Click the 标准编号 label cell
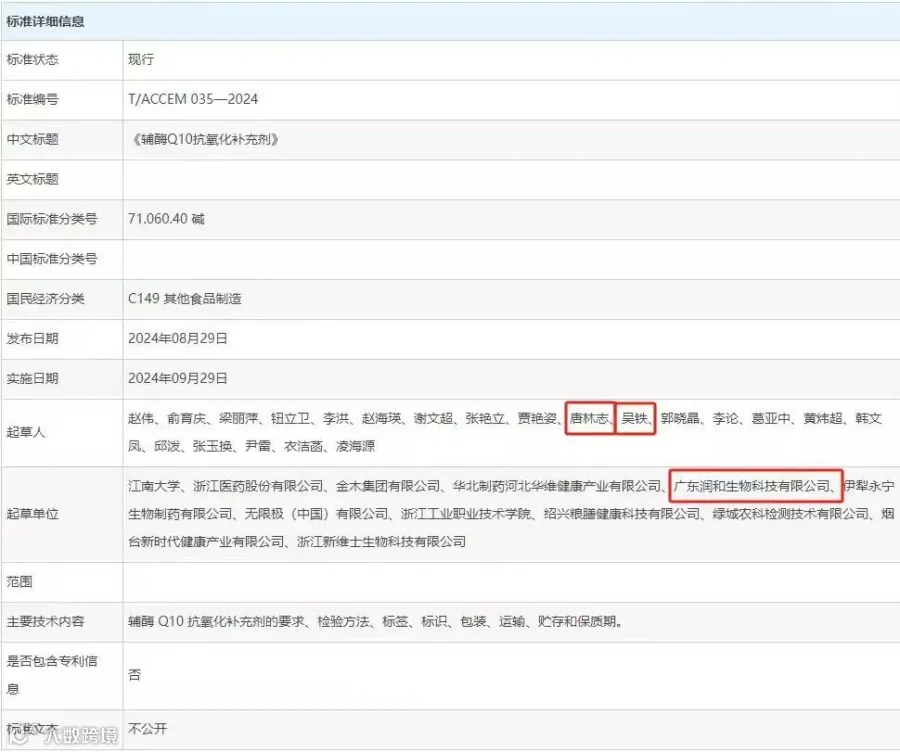The image size is (900, 752). click(32, 99)
